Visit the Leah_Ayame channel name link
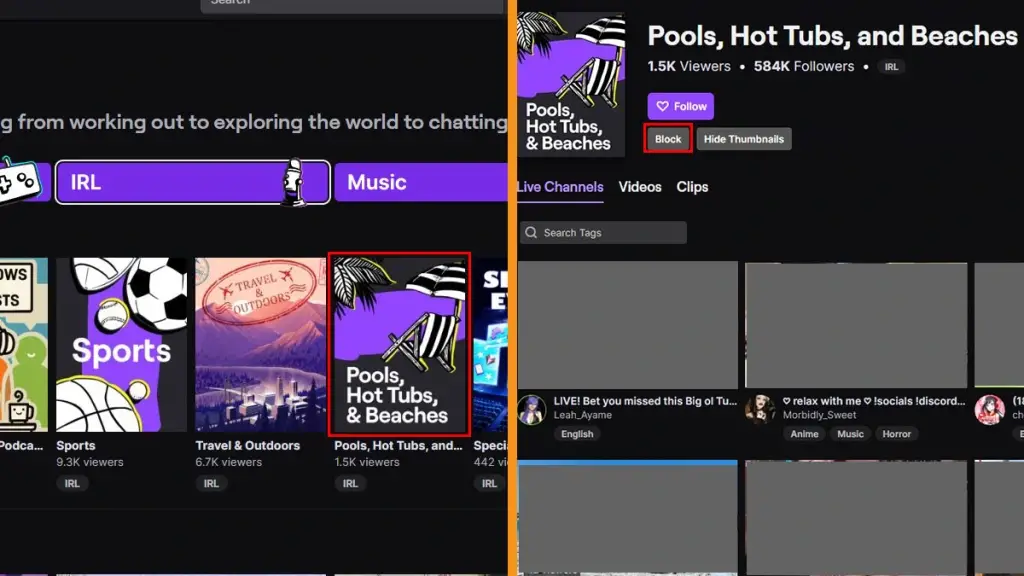The width and height of the screenshot is (1024, 576). (x=583, y=415)
